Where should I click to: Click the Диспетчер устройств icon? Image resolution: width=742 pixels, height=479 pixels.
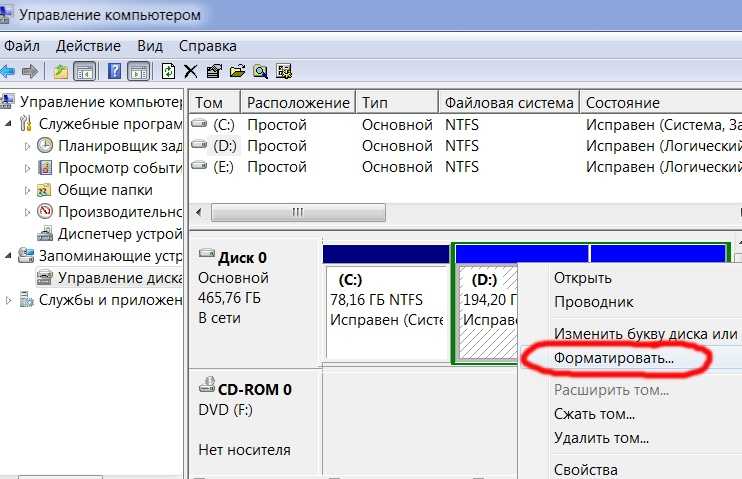click(x=45, y=233)
